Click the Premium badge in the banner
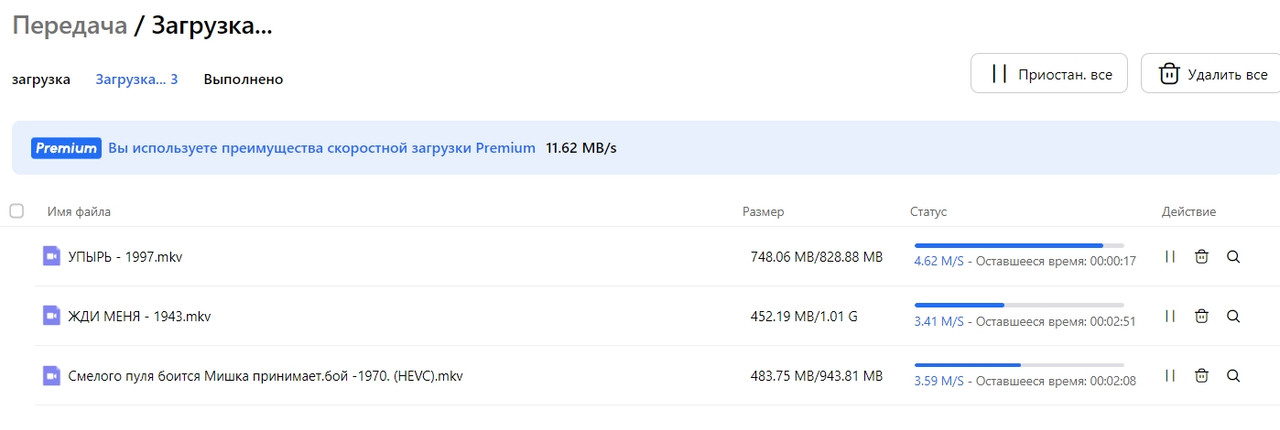1280x430 pixels. (x=66, y=148)
